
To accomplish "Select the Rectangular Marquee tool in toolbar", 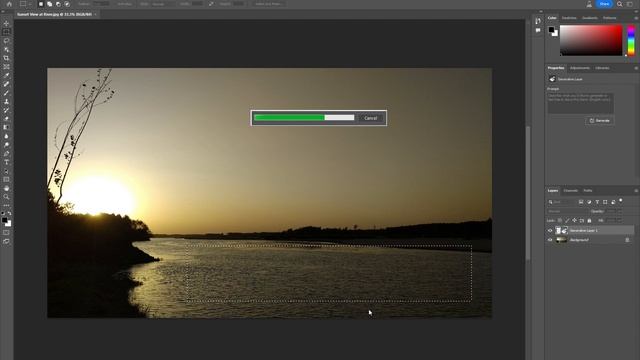I will coord(6,32).
